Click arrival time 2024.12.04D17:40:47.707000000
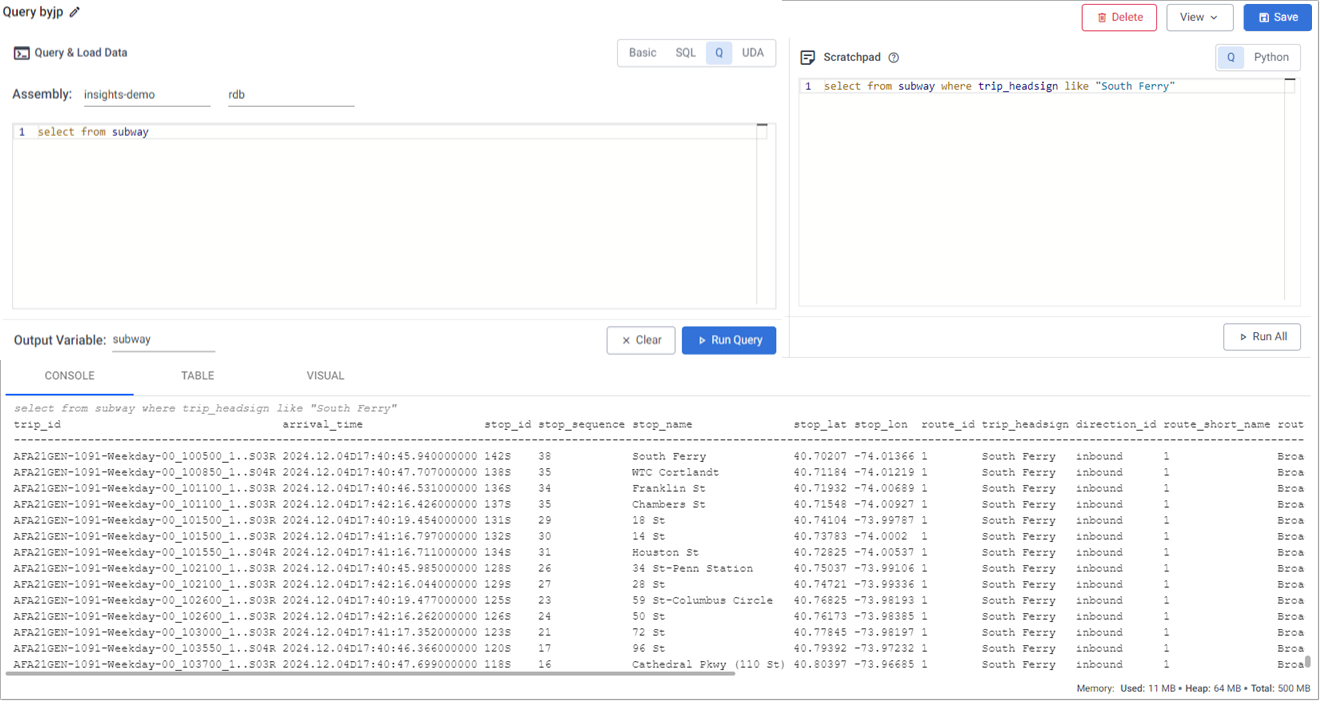Screen dimensions: 1321x702 point(380,473)
